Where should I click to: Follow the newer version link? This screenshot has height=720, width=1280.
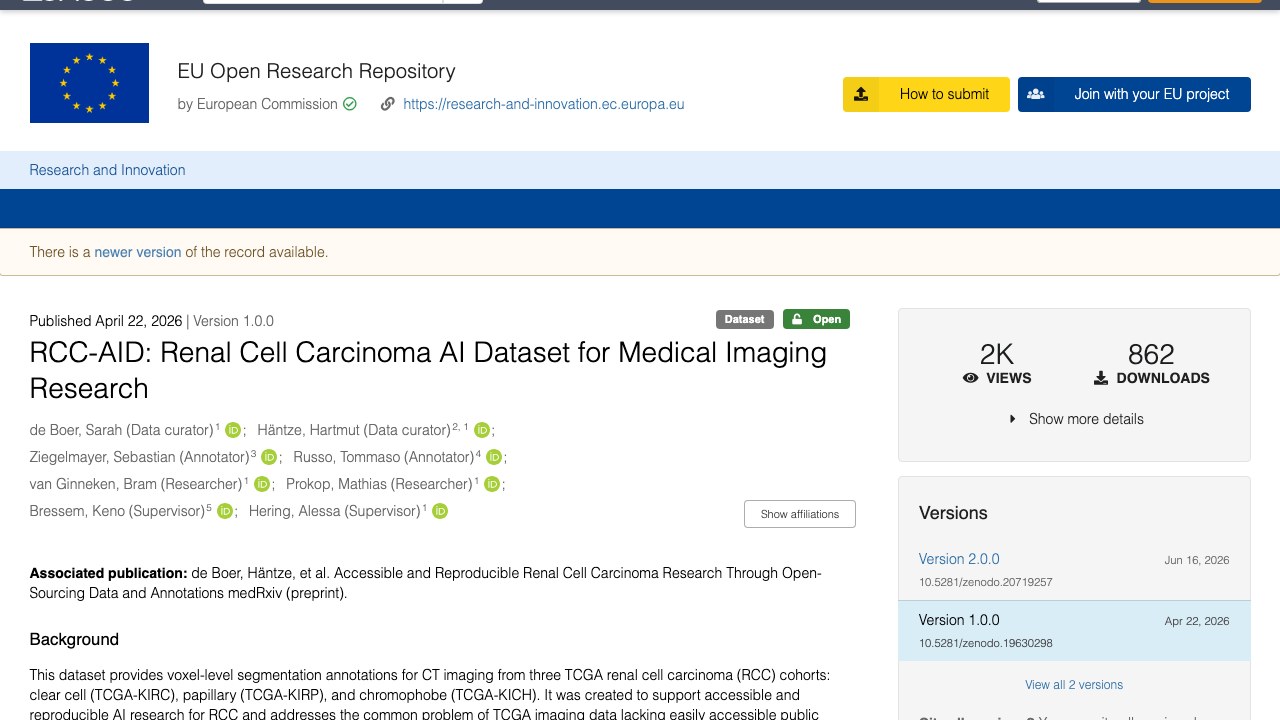click(138, 252)
